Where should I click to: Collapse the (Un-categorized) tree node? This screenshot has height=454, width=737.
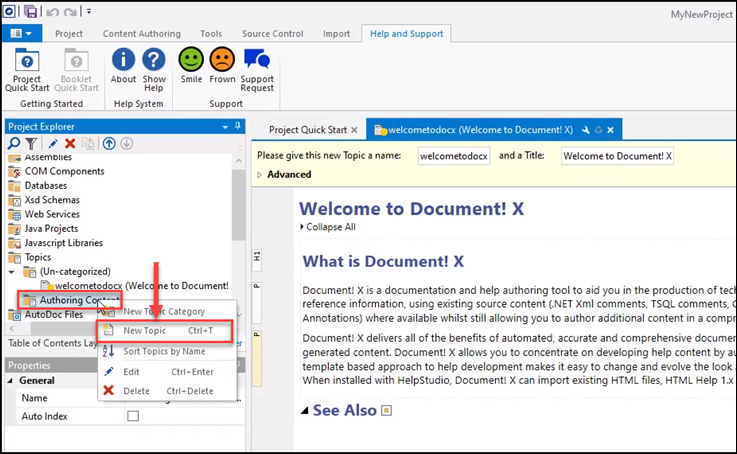[13, 271]
